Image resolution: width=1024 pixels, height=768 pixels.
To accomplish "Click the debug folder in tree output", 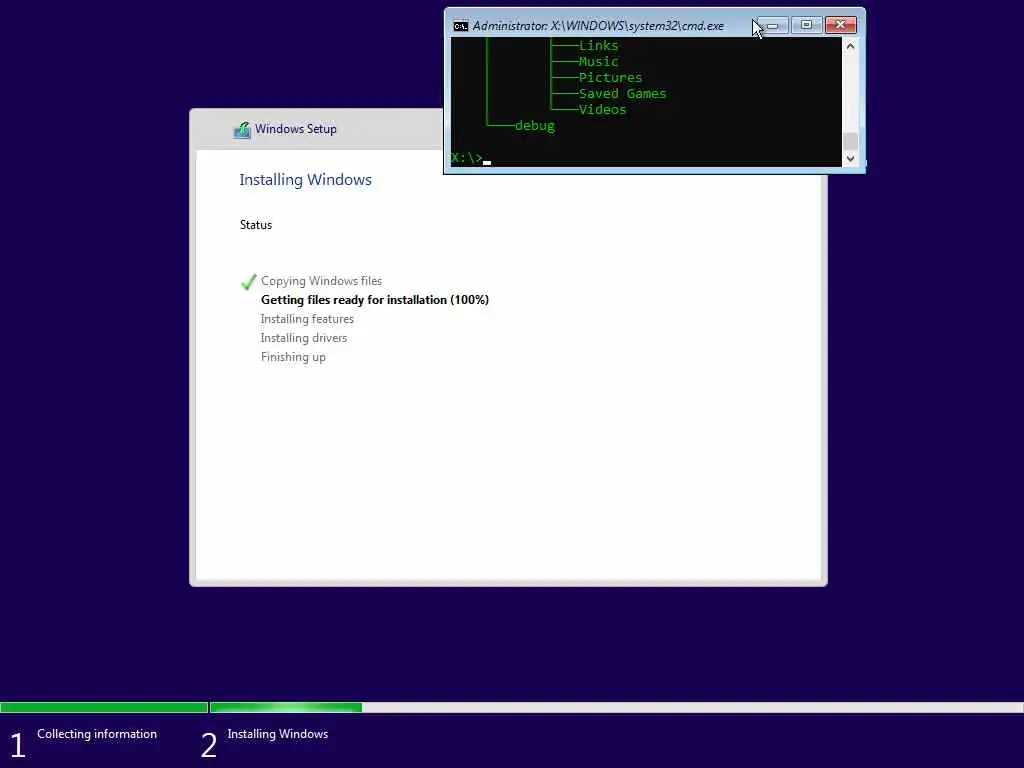I will tap(535, 125).
